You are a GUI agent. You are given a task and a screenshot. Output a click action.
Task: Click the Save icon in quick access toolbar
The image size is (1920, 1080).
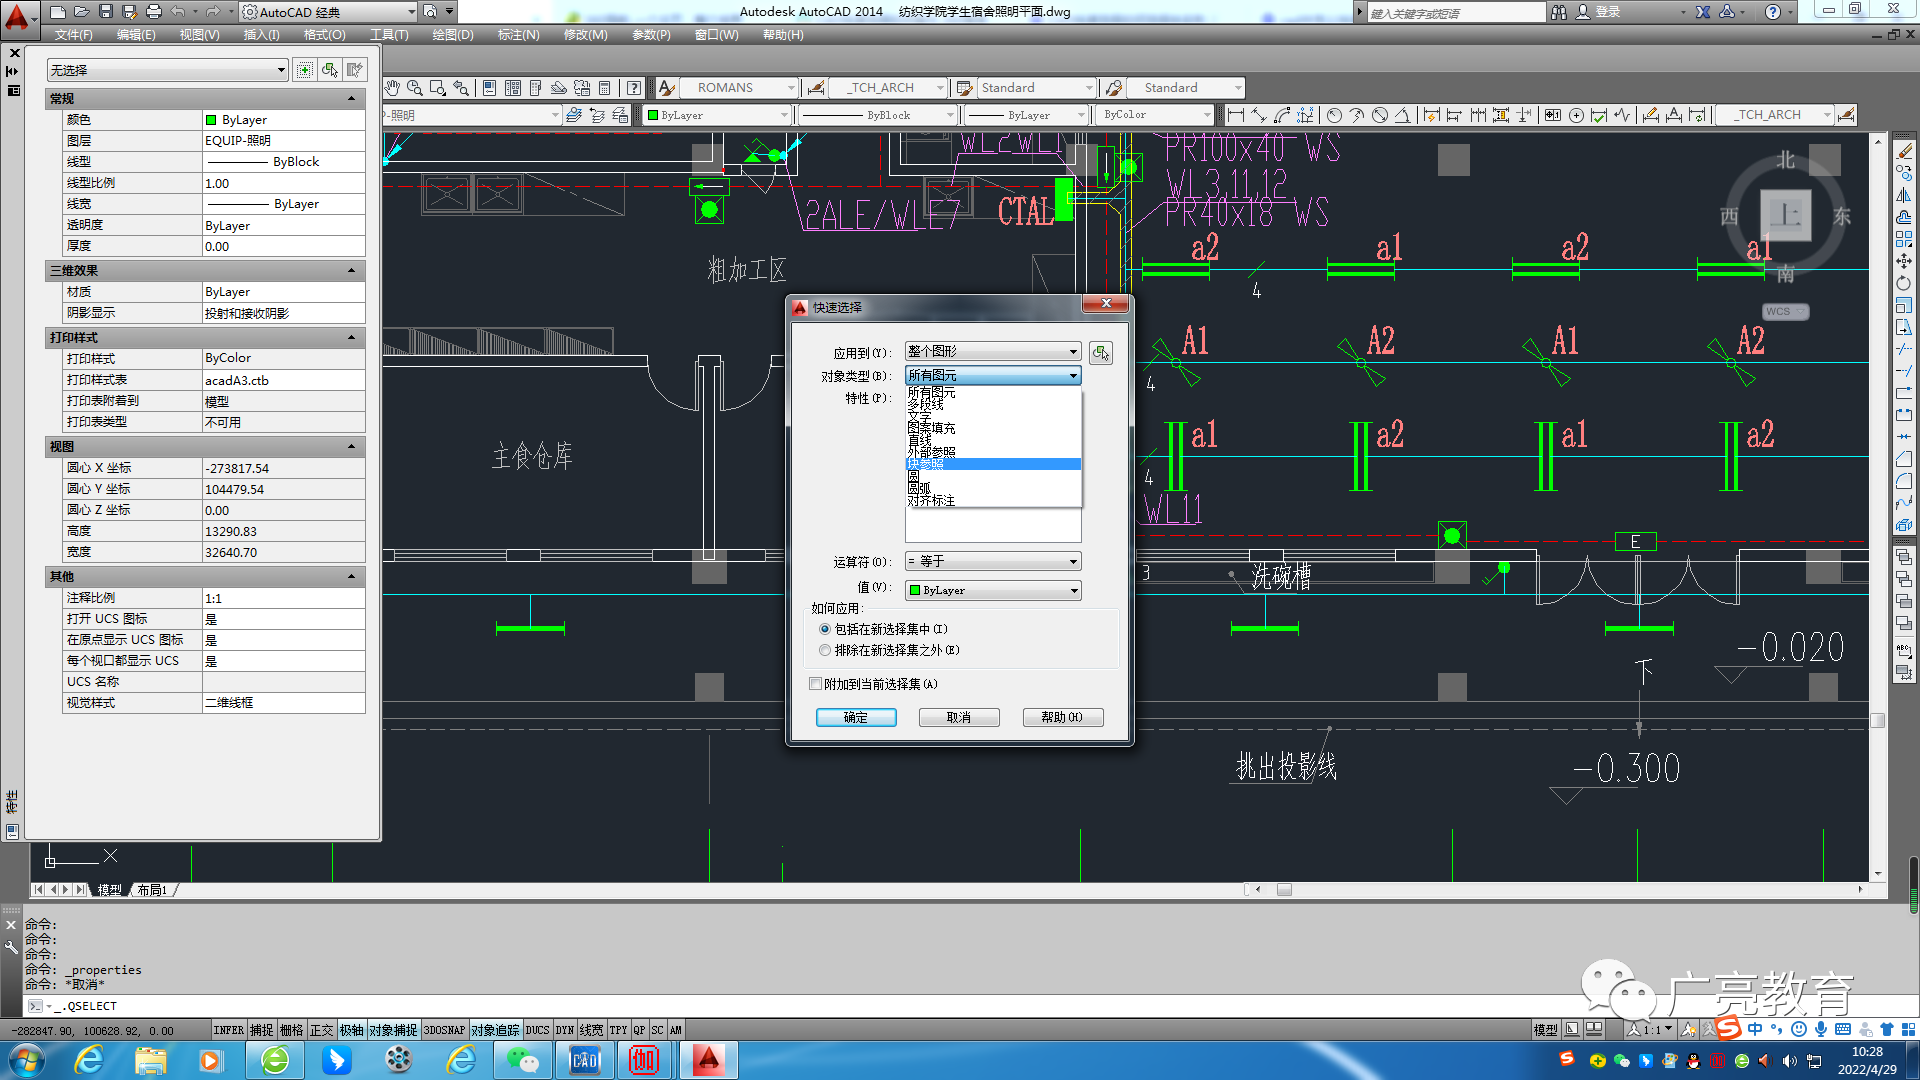(x=105, y=12)
